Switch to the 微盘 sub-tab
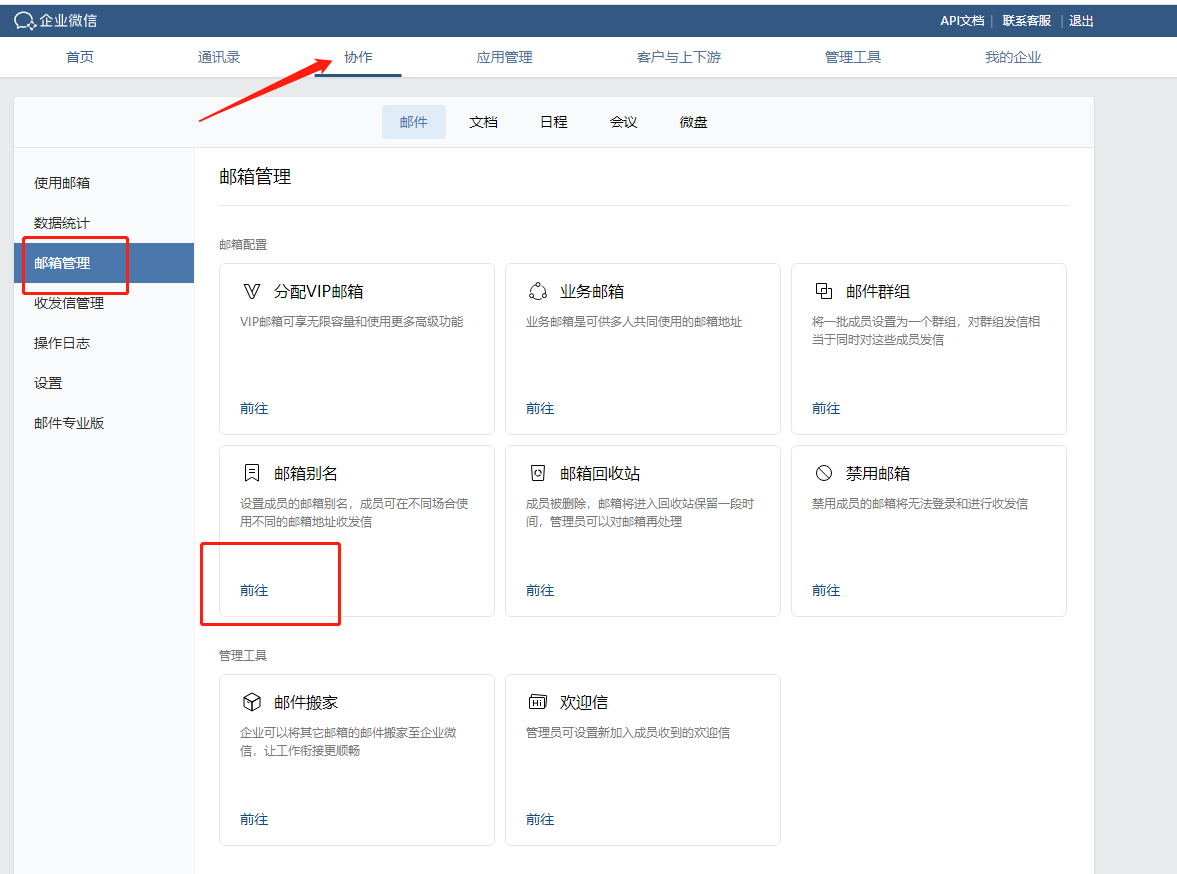This screenshot has width=1177, height=874. click(694, 122)
